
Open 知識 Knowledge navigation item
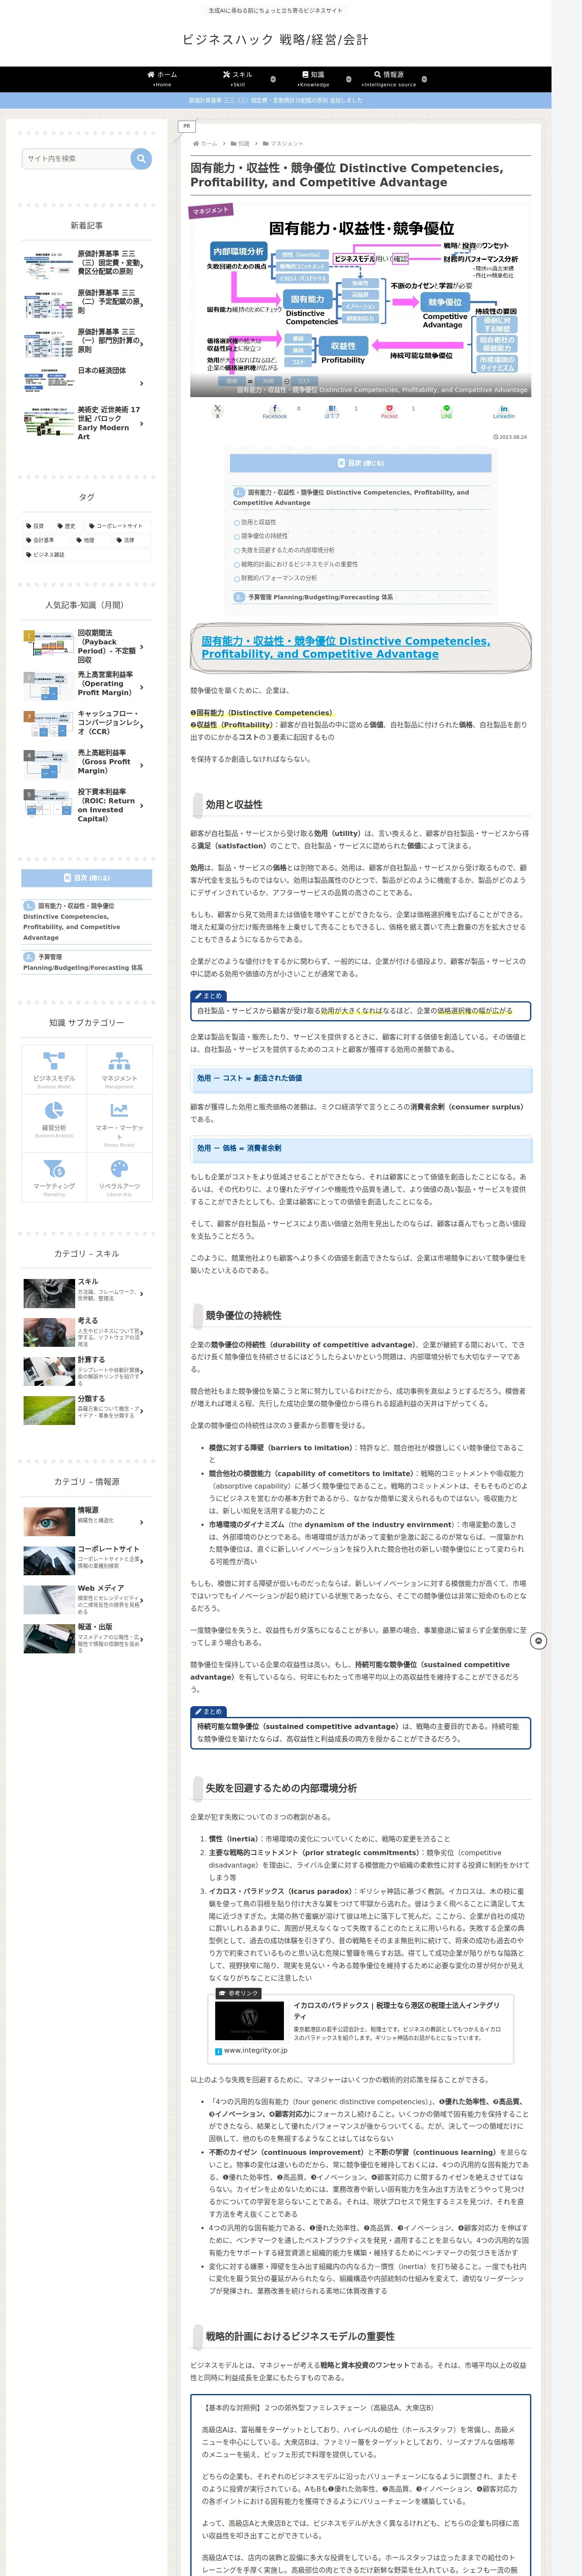tap(313, 79)
